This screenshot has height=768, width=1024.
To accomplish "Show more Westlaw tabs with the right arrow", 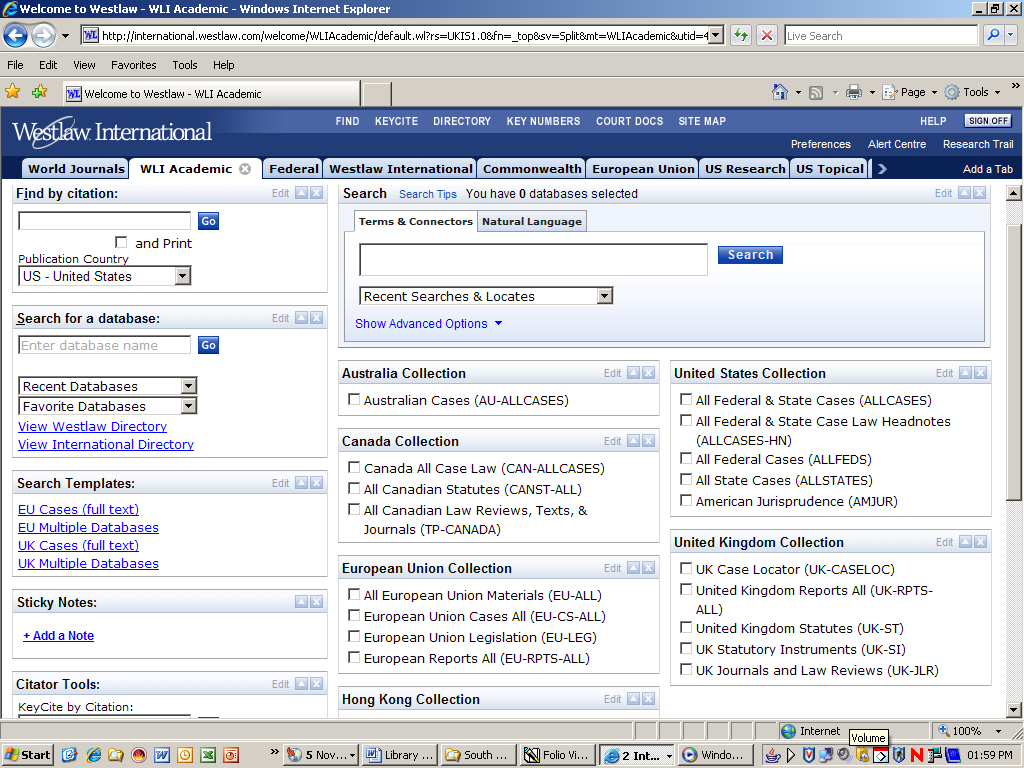I will [x=882, y=169].
